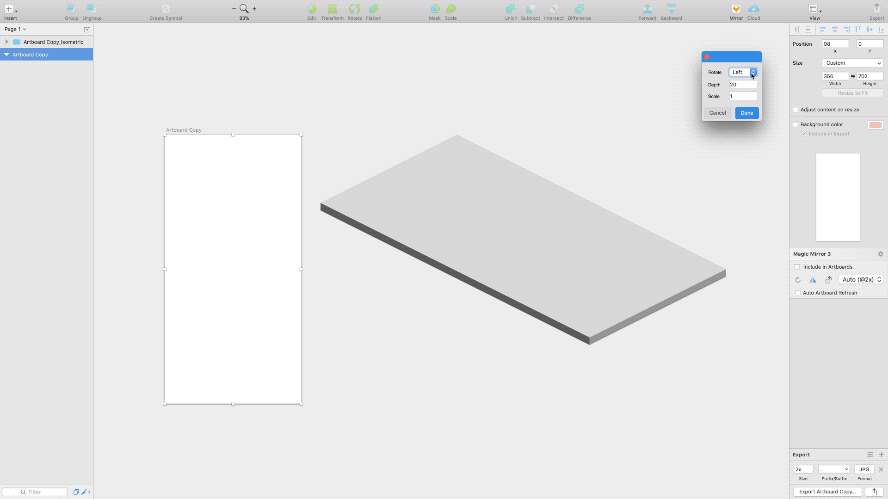Click the Depth input field
The width and height of the screenshot is (888, 499).
point(743,84)
